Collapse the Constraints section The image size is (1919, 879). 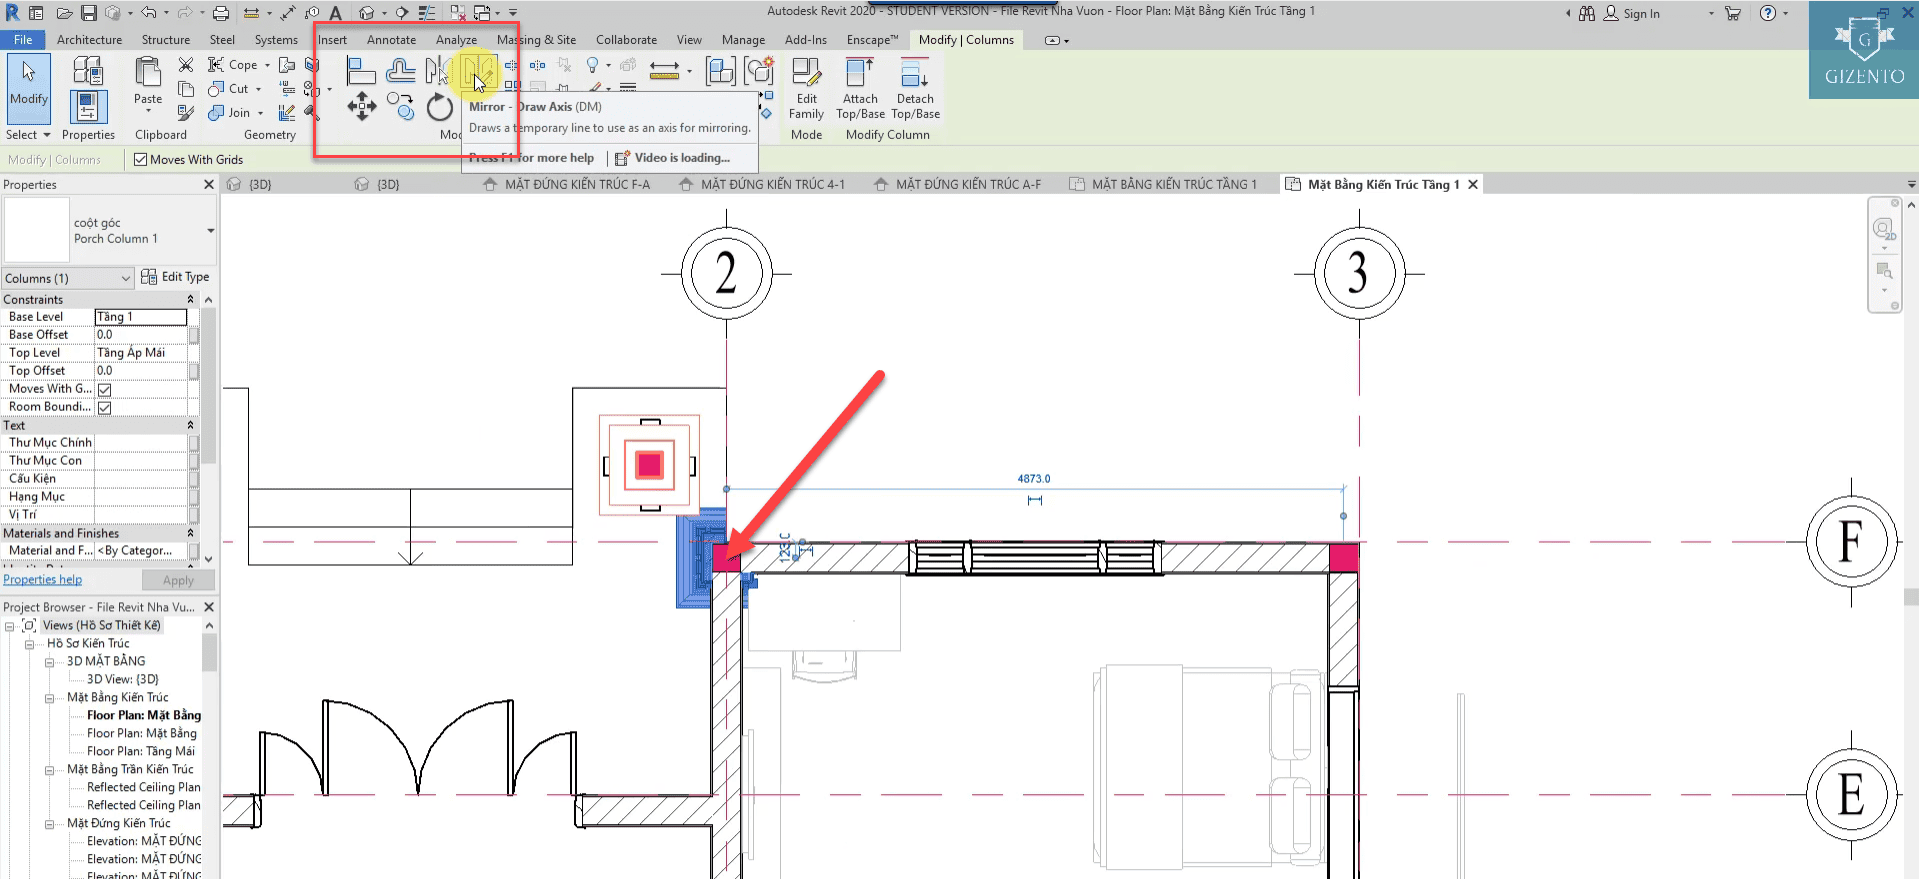190,300
